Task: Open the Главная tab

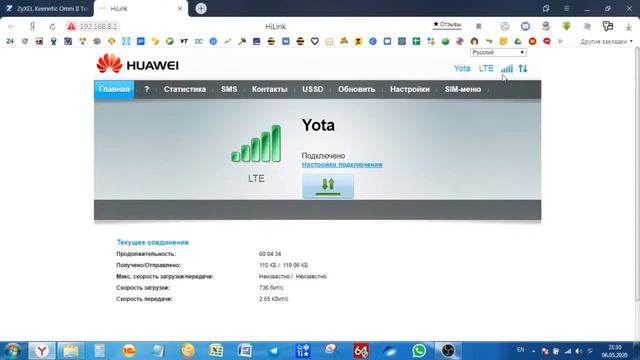Action: pyautogui.click(x=114, y=89)
